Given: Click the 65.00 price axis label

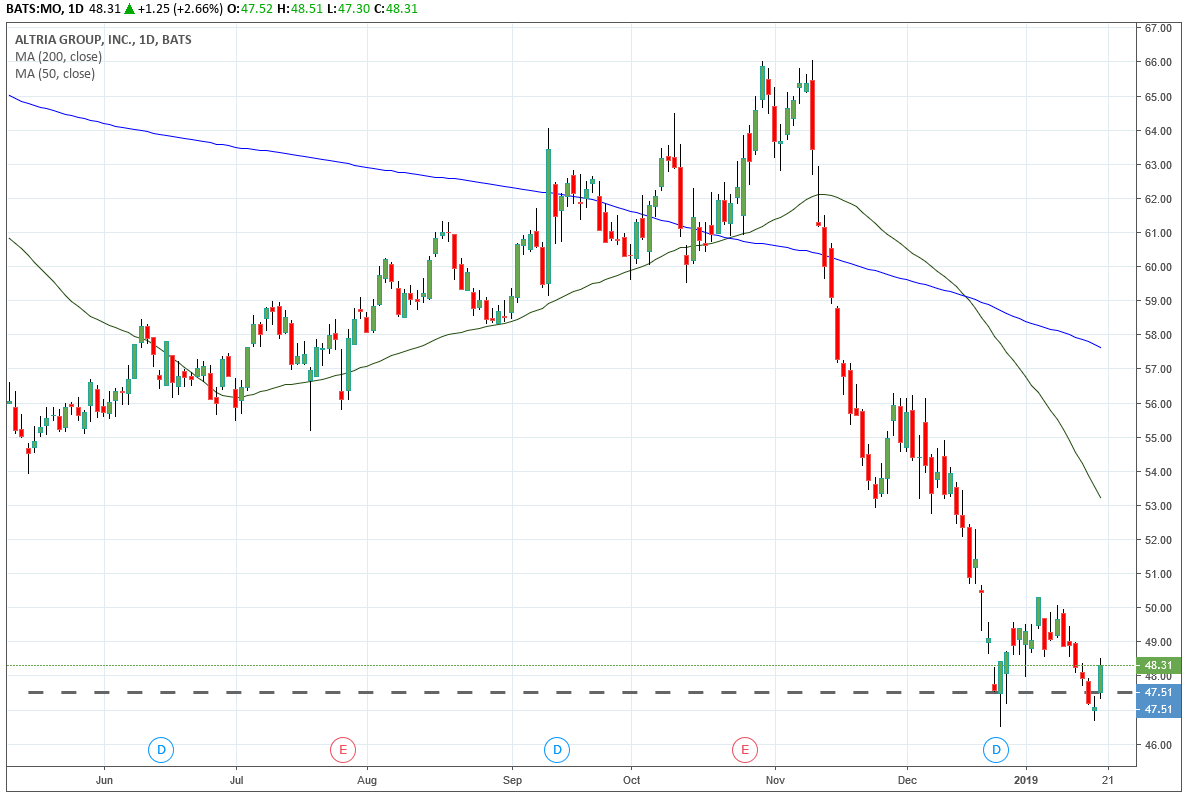Looking at the screenshot, I should (1158, 97).
